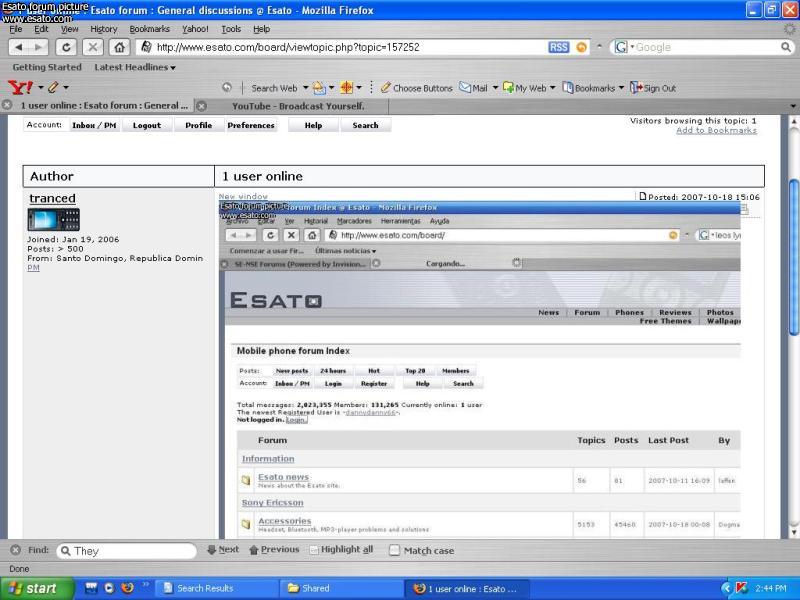Screen dimensions: 800x600
Task: Open the Edit menu
Action: point(41,29)
